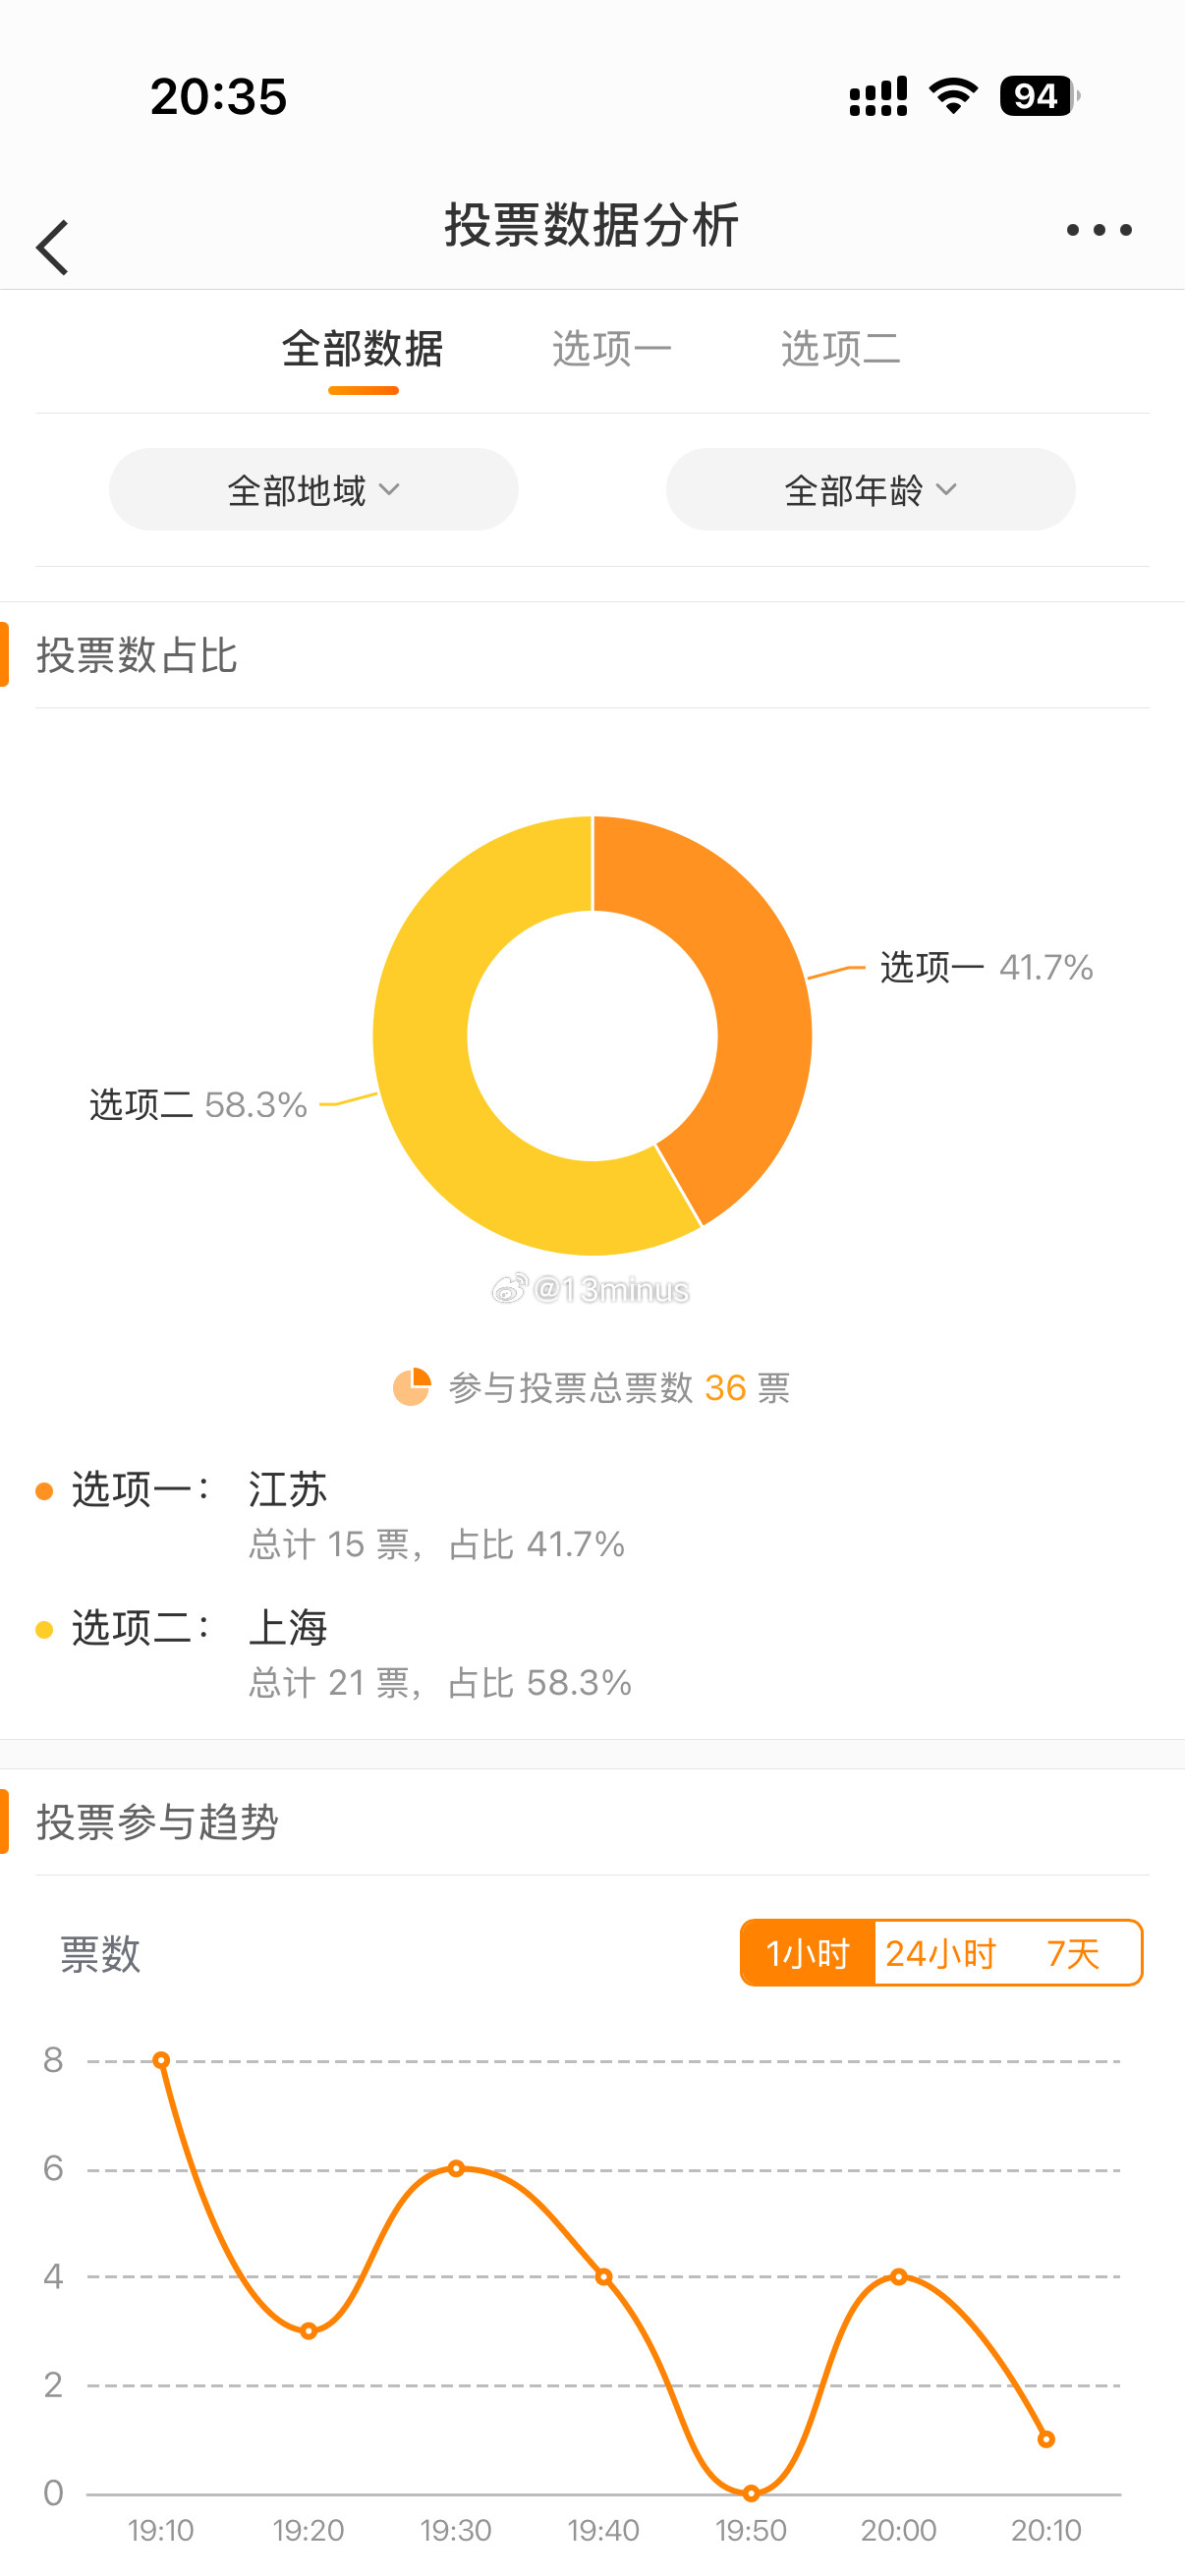Screen dimensions: 1185x2576
Task: Switch to the 选项二 tab
Action: click(839, 347)
